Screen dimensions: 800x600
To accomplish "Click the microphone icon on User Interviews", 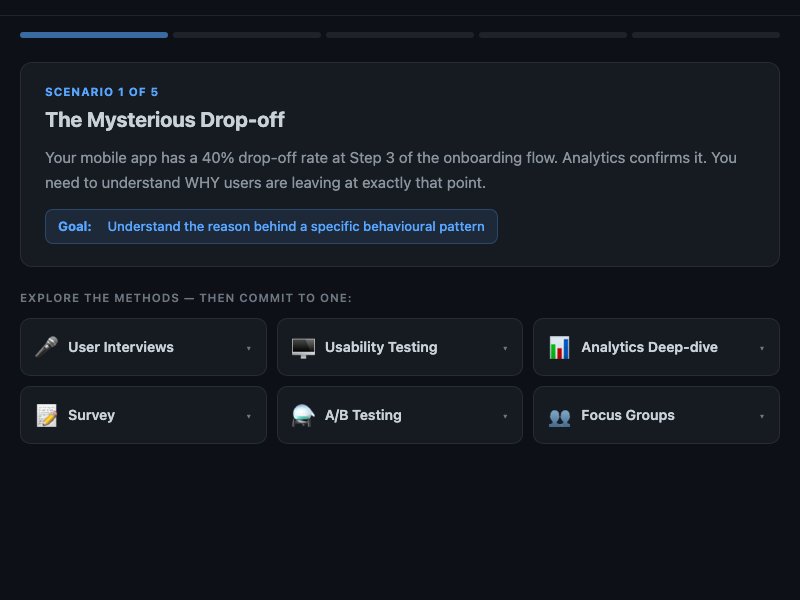I will (x=46, y=347).
